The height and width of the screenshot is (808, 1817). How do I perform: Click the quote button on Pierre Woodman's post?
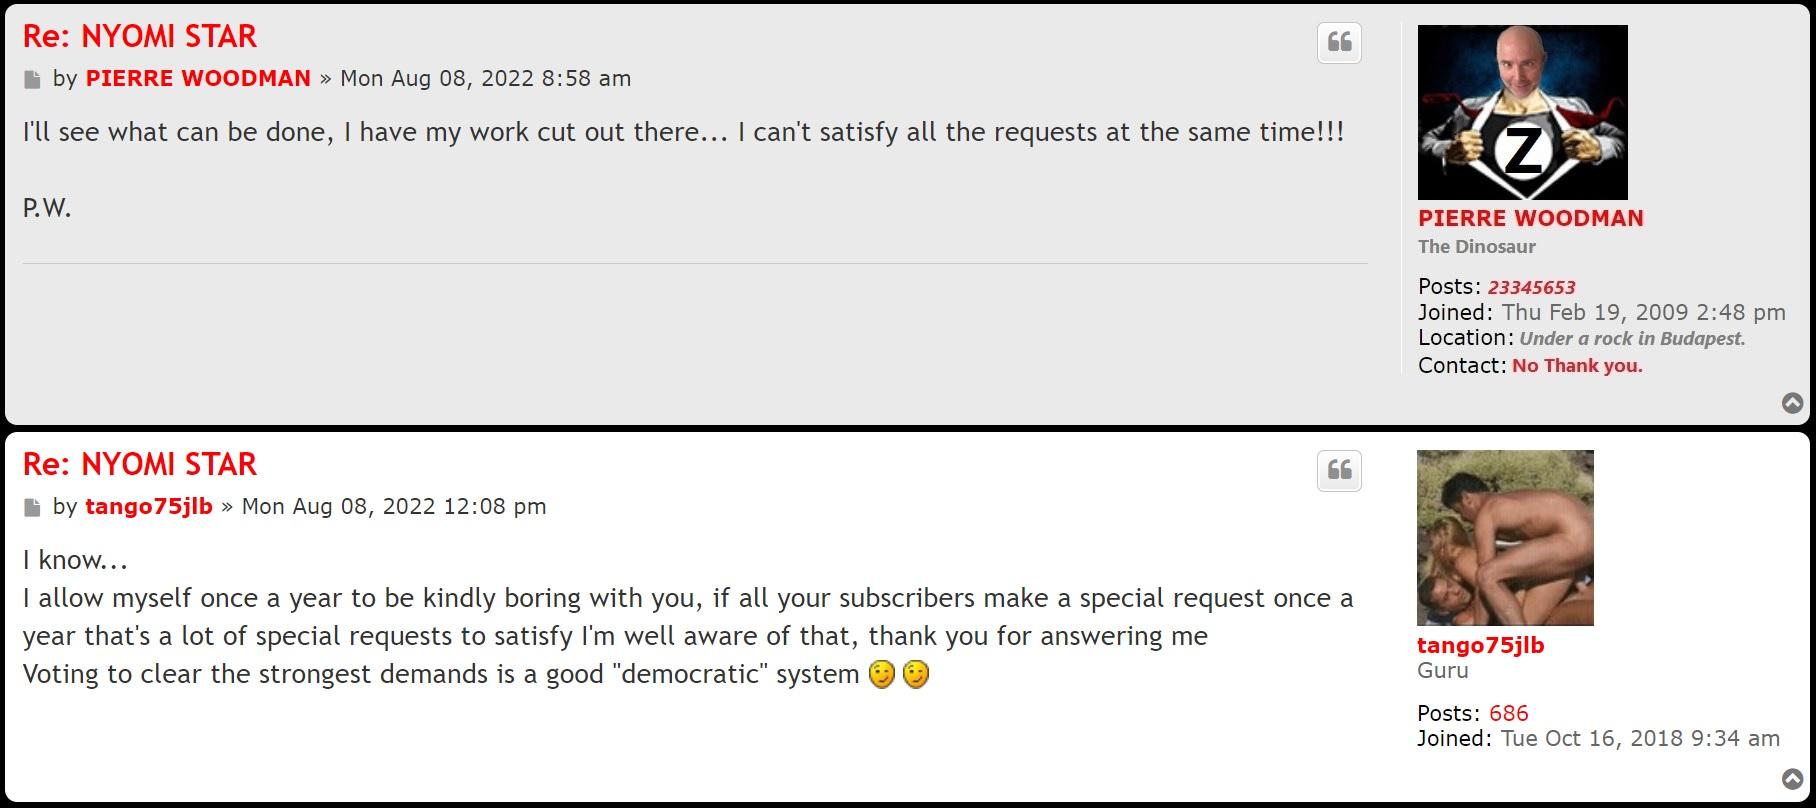click(1339, 42)
